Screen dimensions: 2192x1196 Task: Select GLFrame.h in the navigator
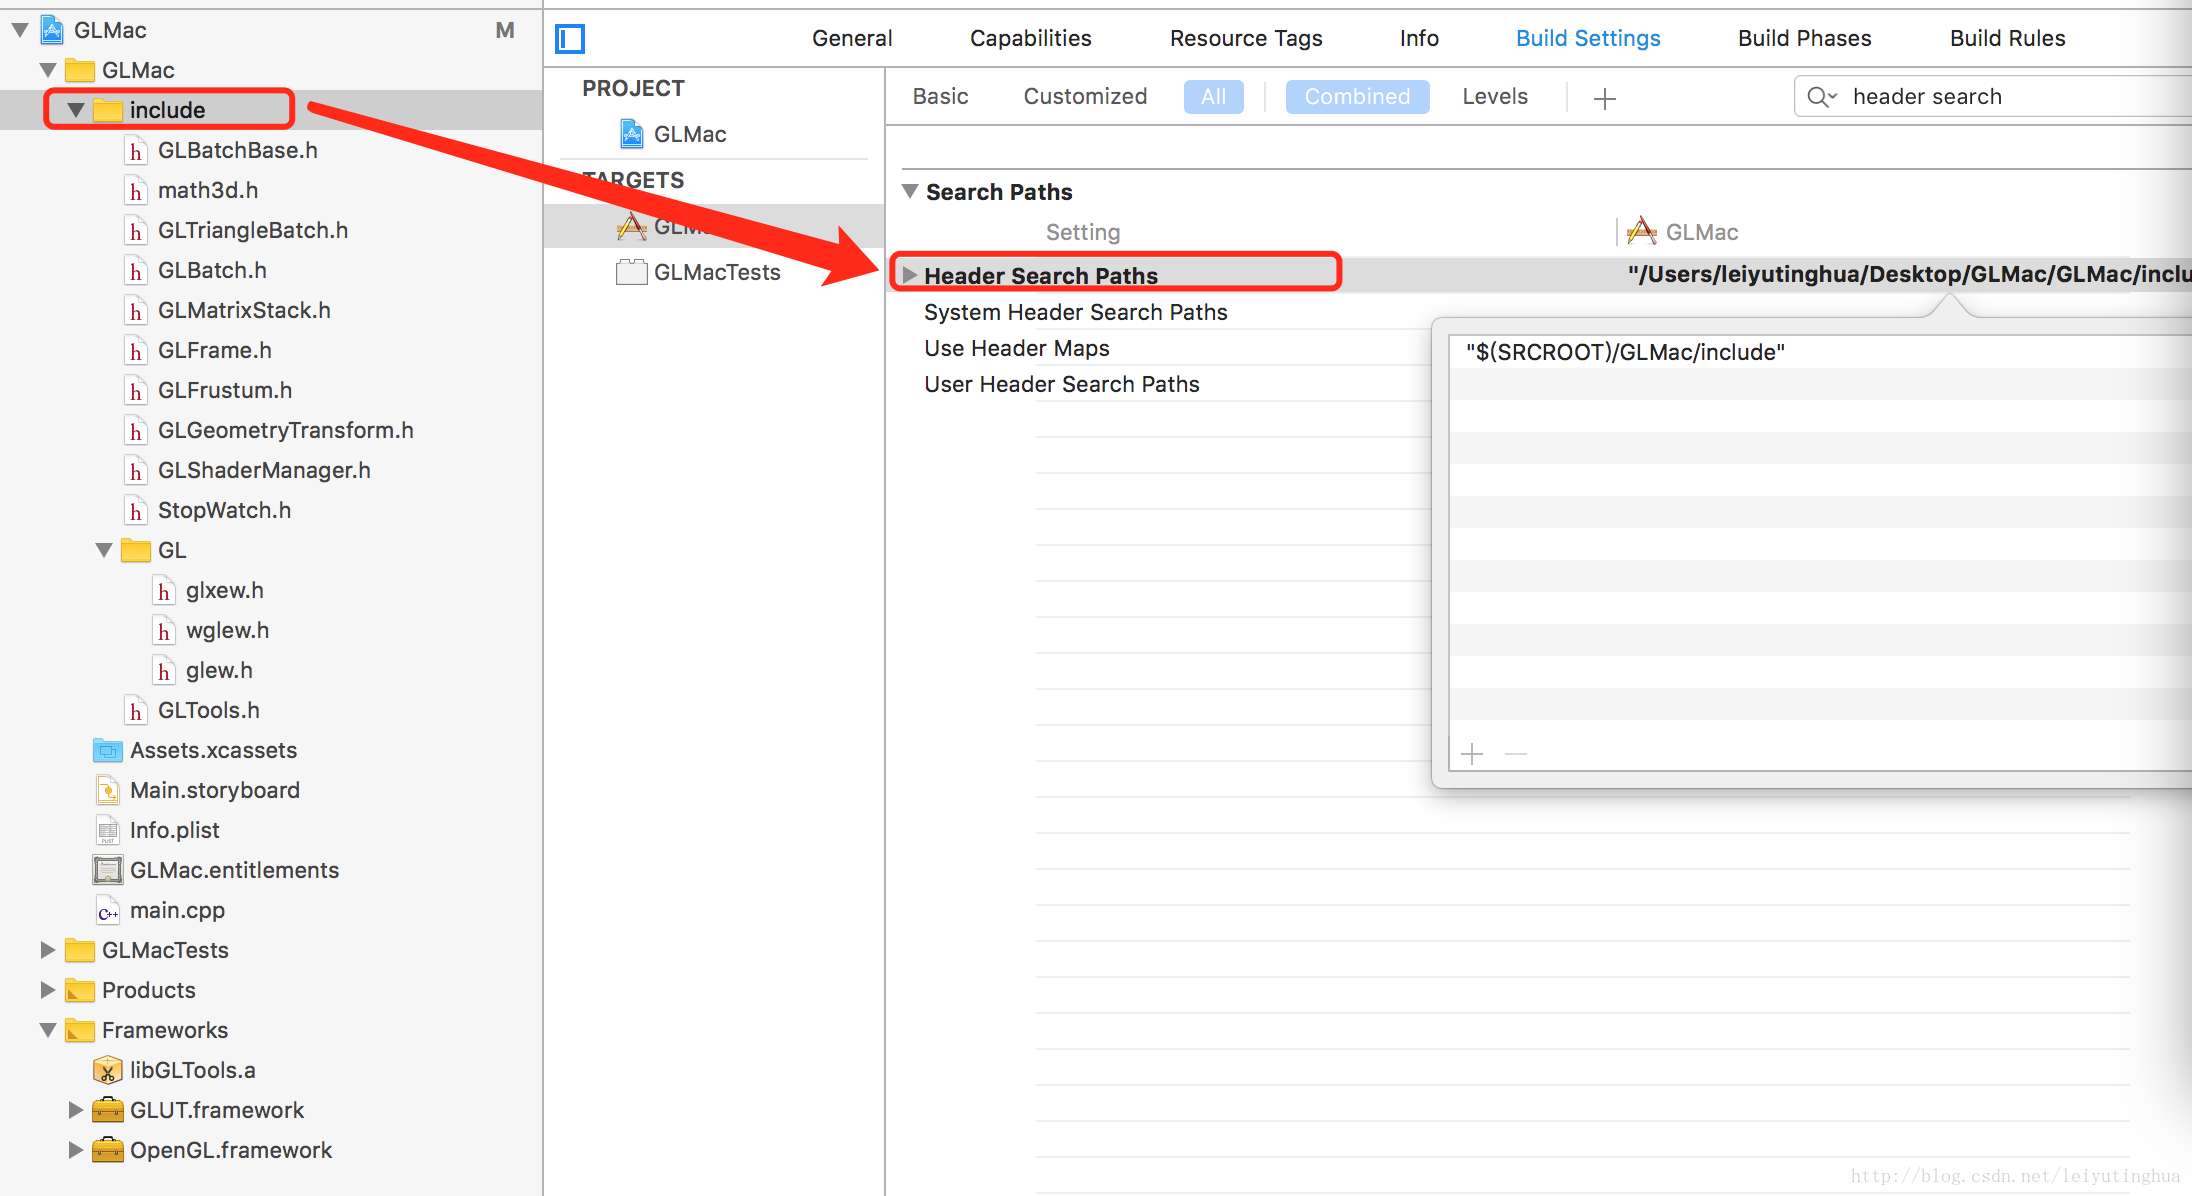215,351
